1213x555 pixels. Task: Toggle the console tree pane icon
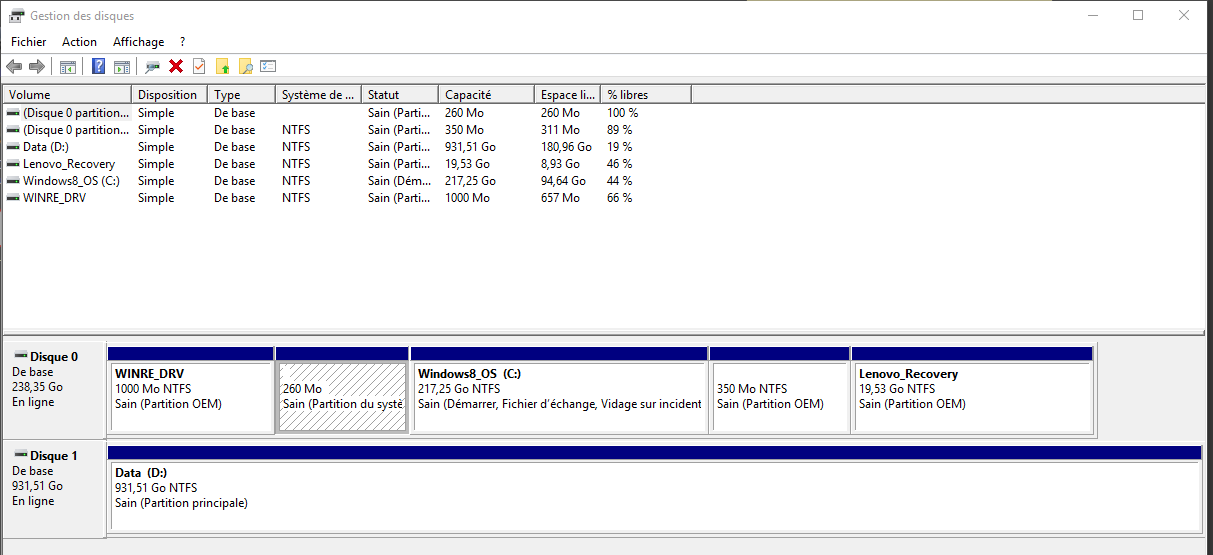click(x=68, y=67)
